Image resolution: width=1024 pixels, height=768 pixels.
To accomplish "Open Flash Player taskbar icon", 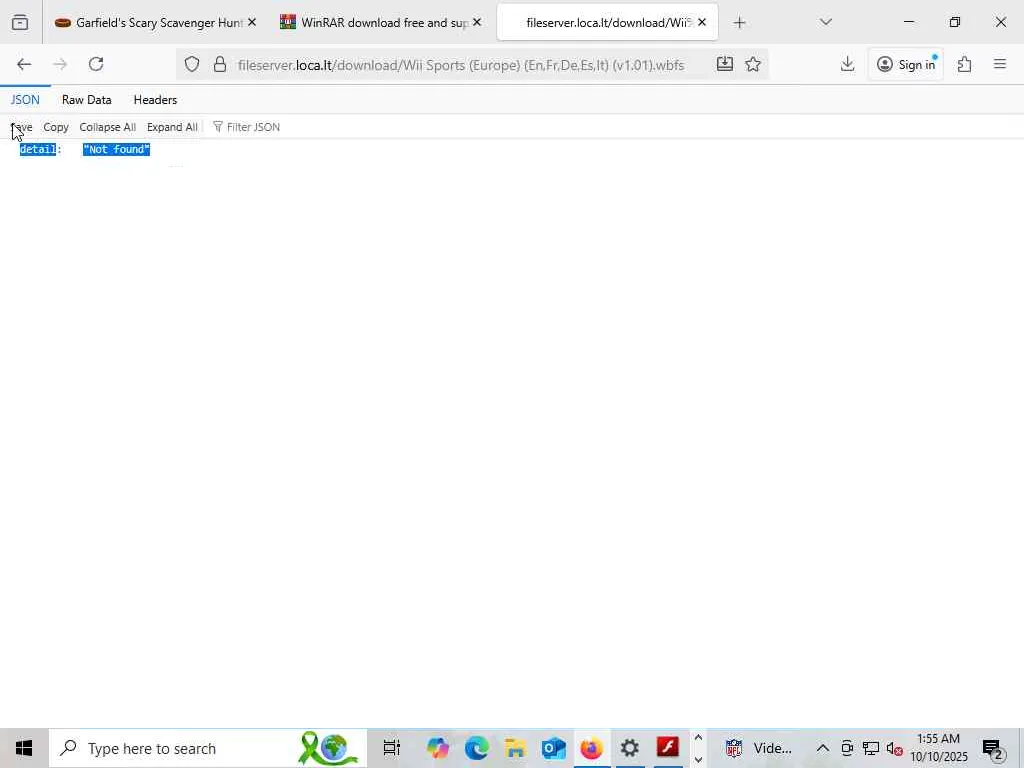I will click(667, 748).
